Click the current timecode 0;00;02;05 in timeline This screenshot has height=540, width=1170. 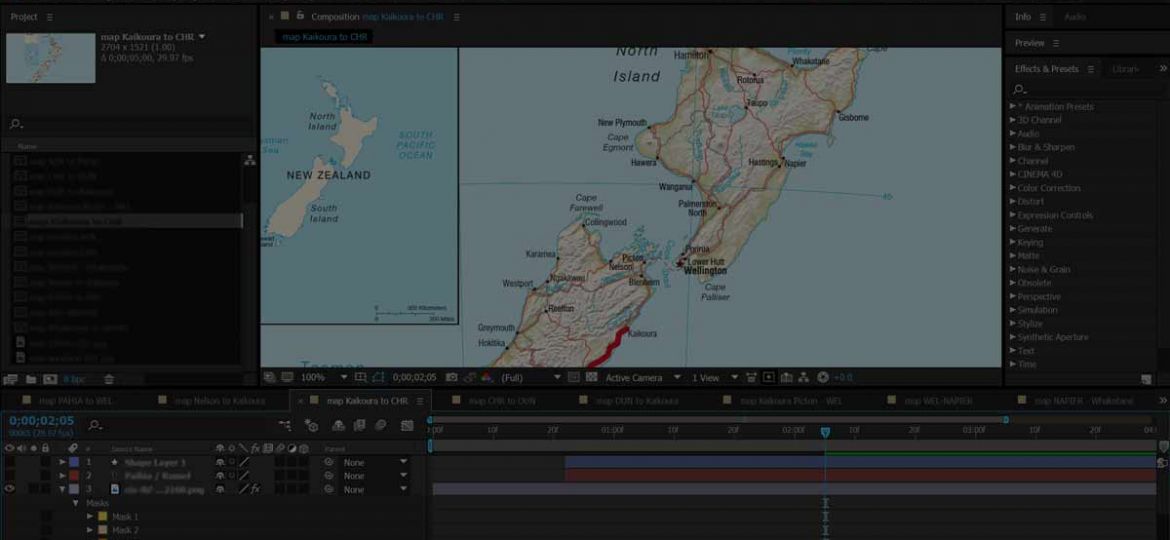point(41,421)
